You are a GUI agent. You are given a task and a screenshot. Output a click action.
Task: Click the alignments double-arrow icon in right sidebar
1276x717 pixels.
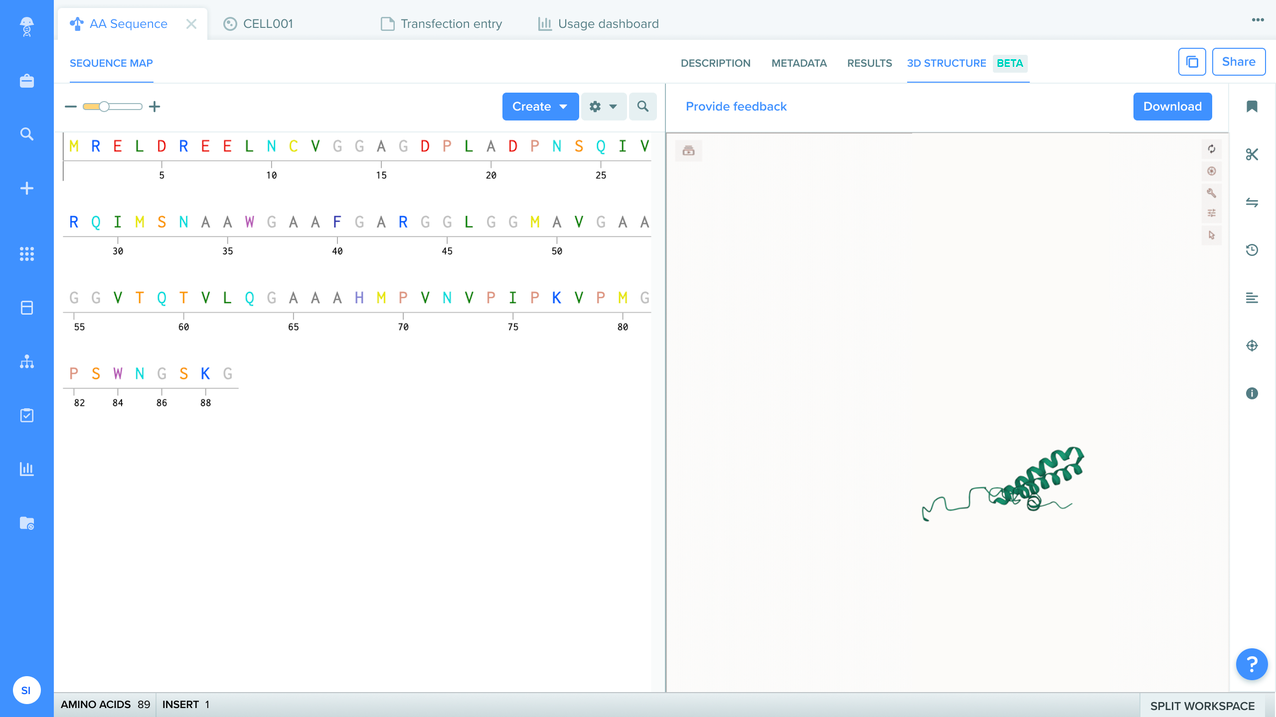pyautogui.click(x=1251, y=202)
